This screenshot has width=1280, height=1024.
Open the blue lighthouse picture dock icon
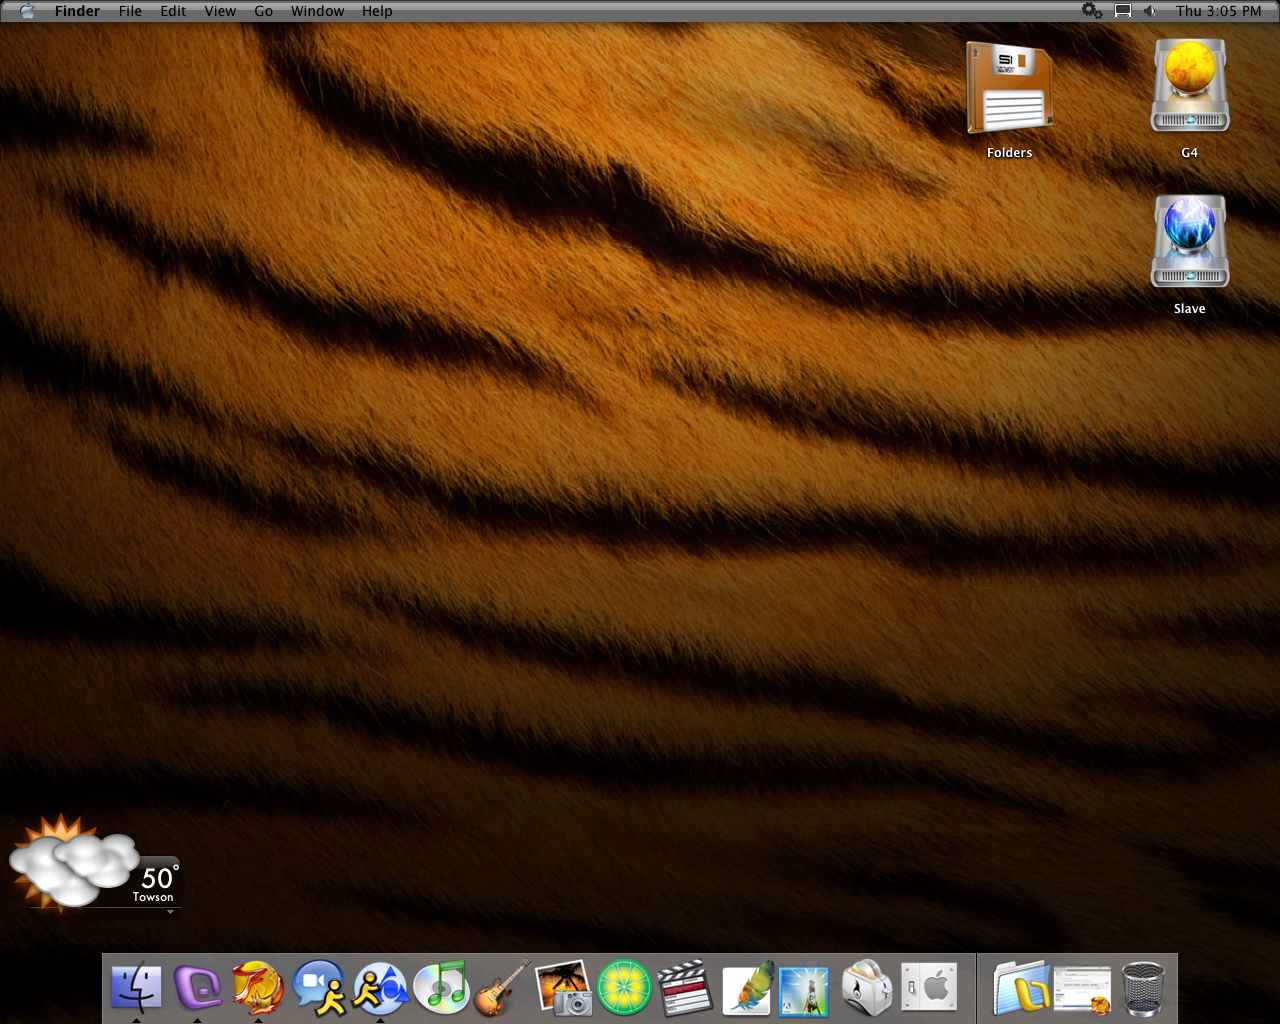coord(805,989)
